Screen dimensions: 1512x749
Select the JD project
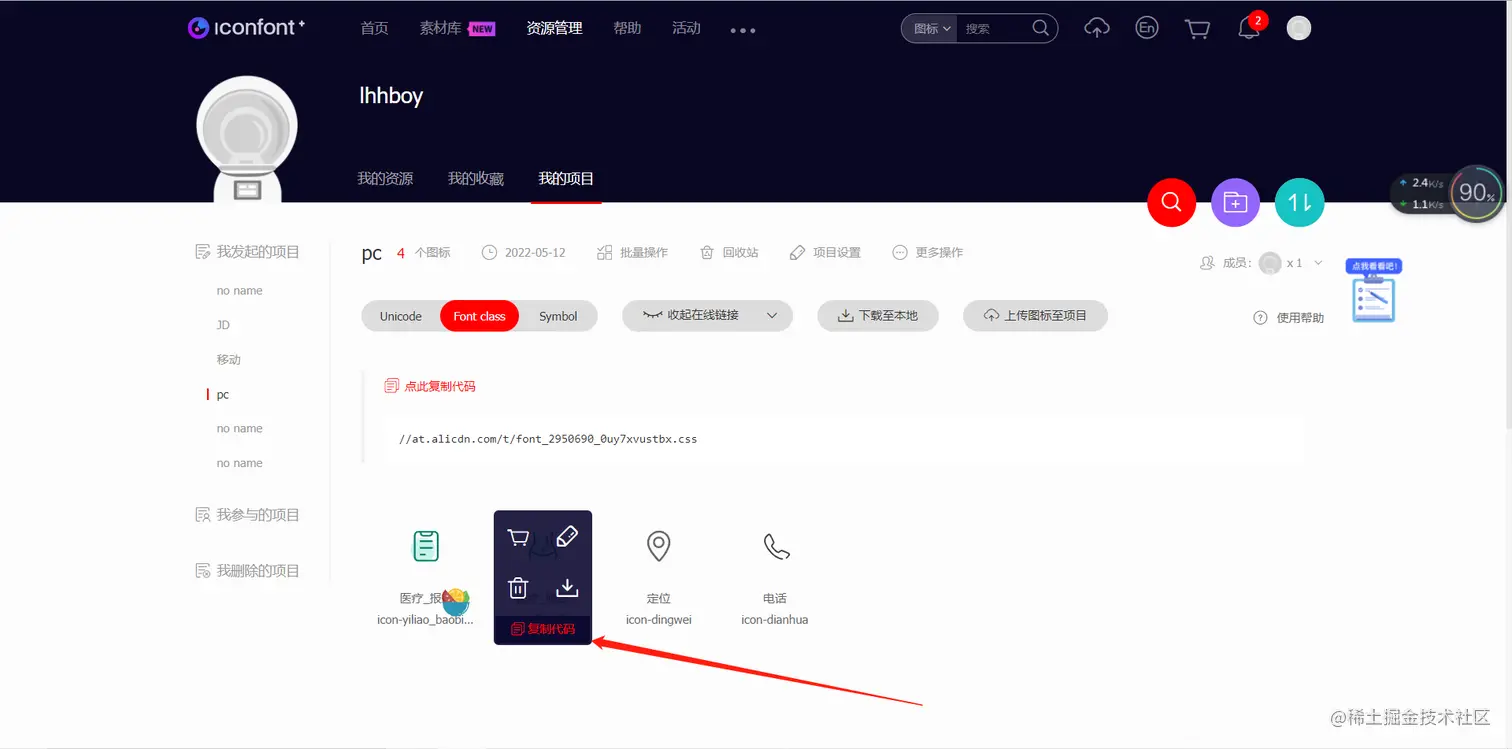[x=223, y=325]
